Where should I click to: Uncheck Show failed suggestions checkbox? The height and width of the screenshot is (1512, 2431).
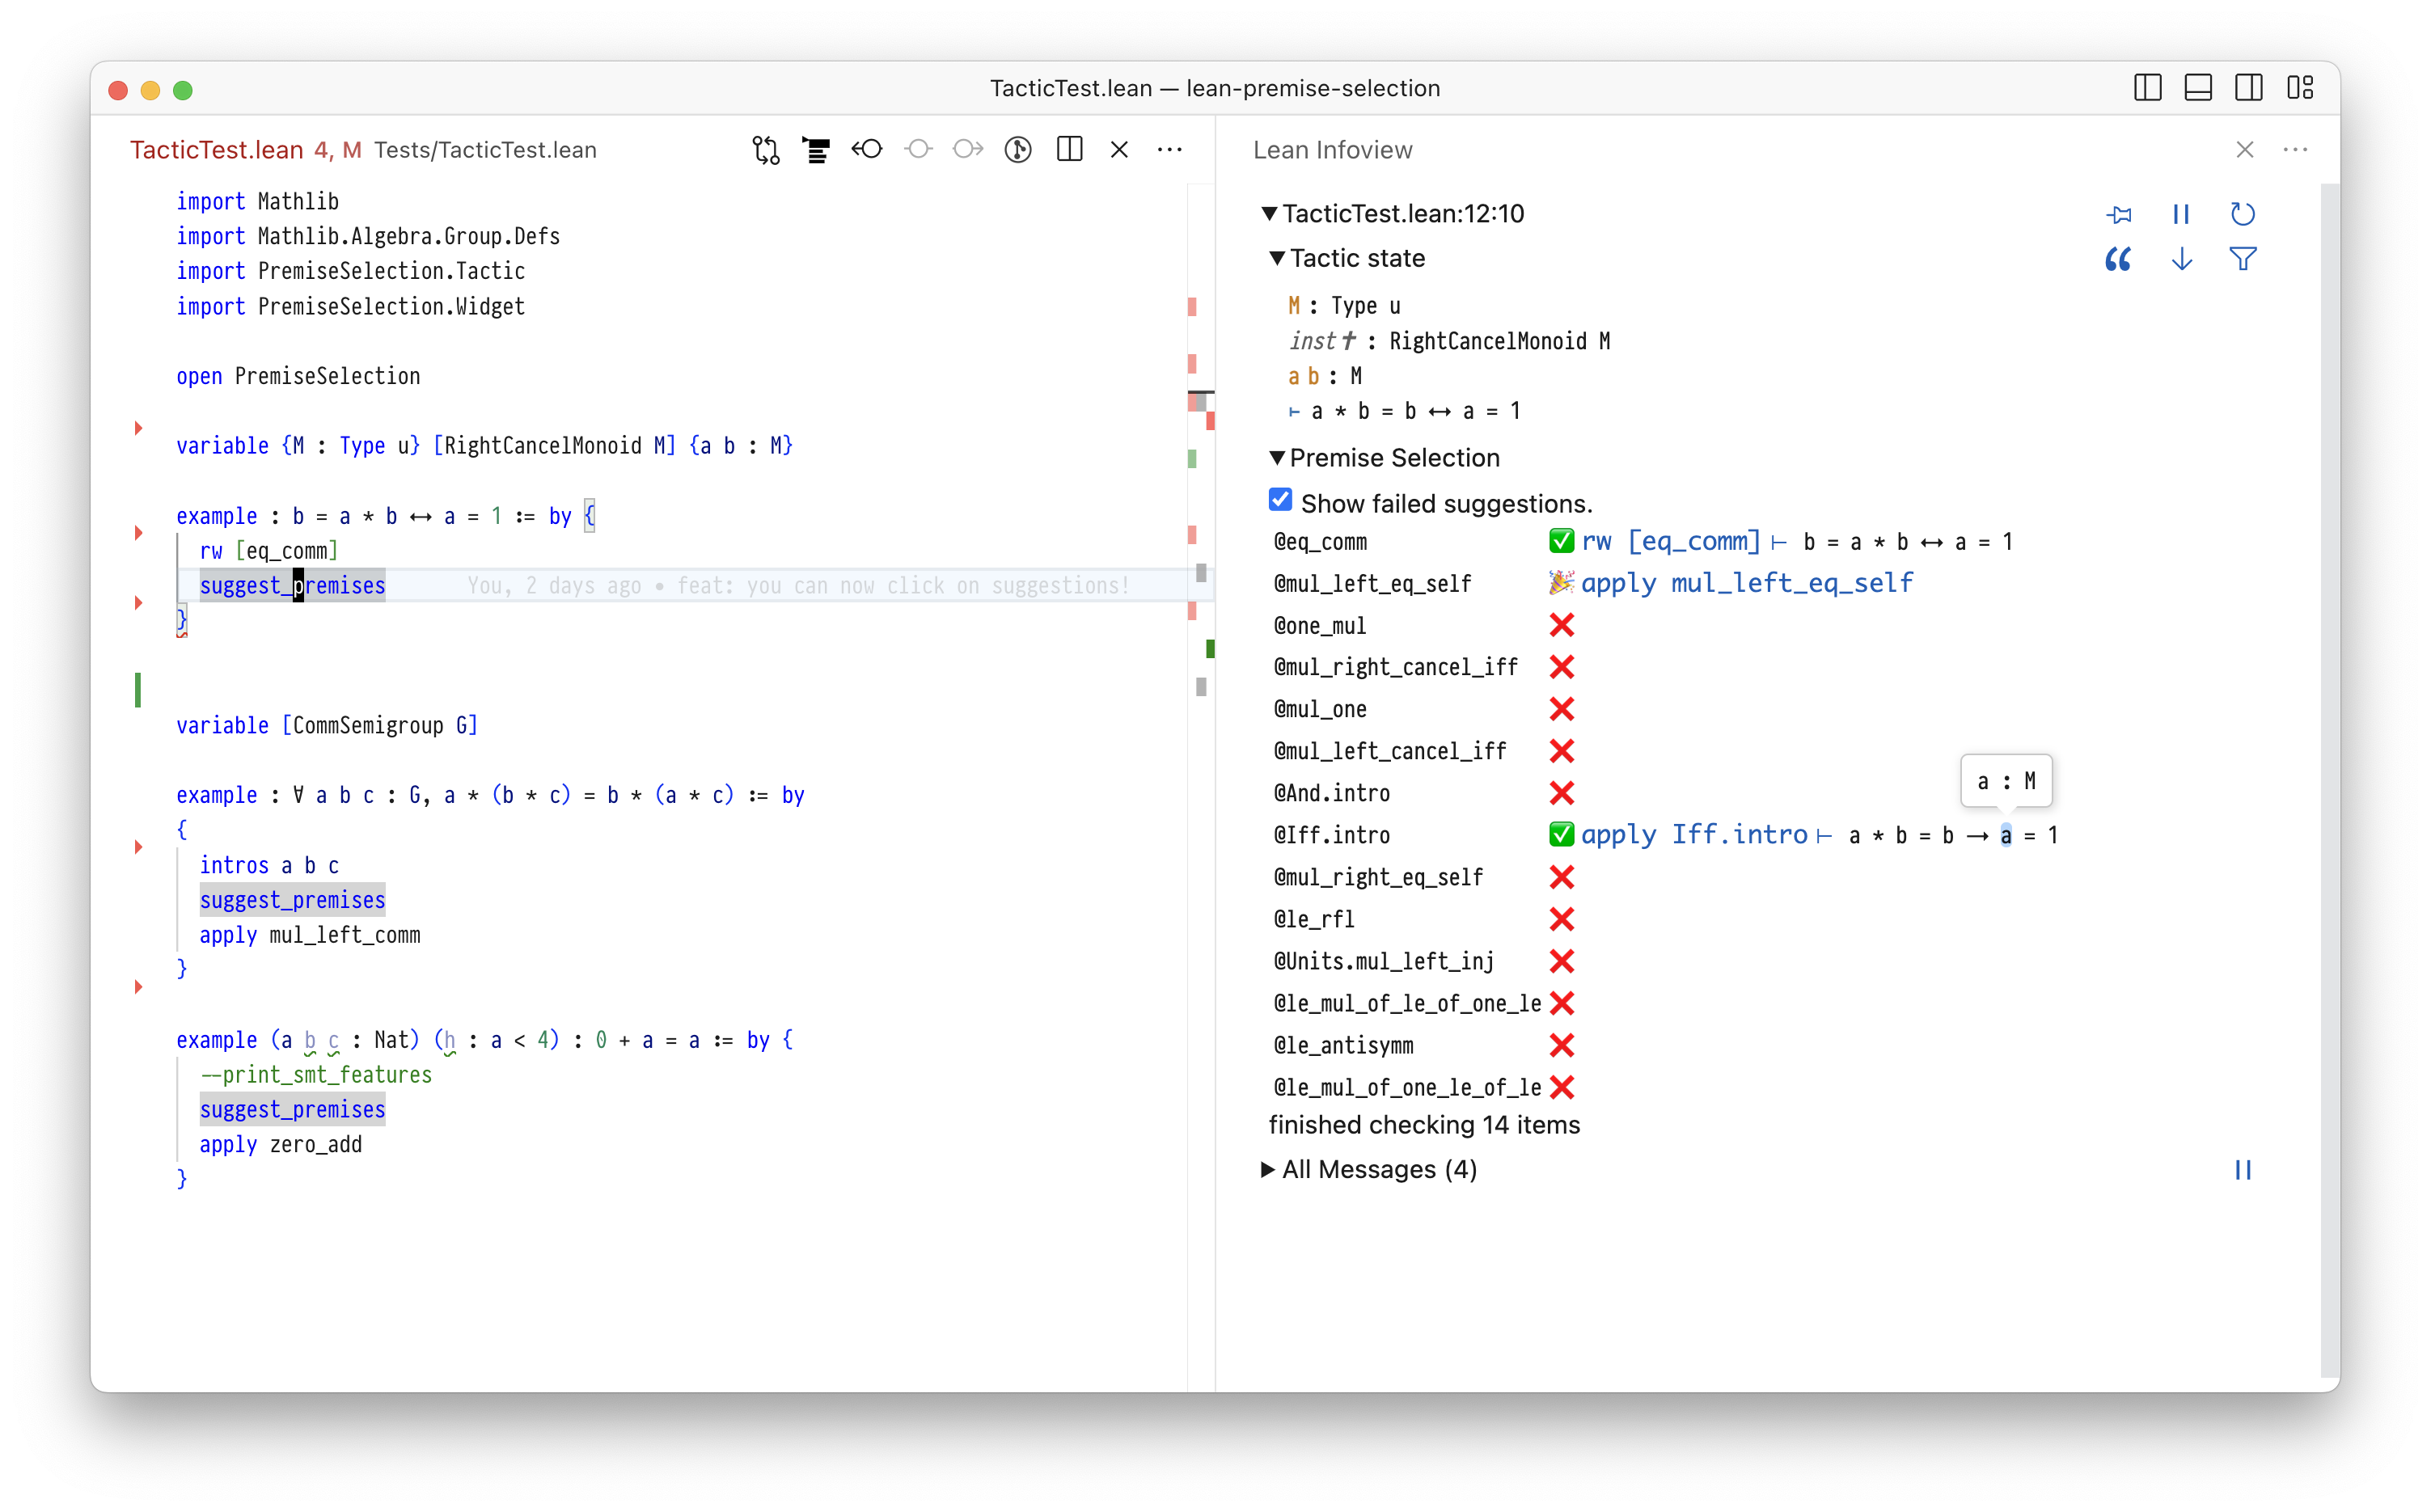coord(1280,500)
